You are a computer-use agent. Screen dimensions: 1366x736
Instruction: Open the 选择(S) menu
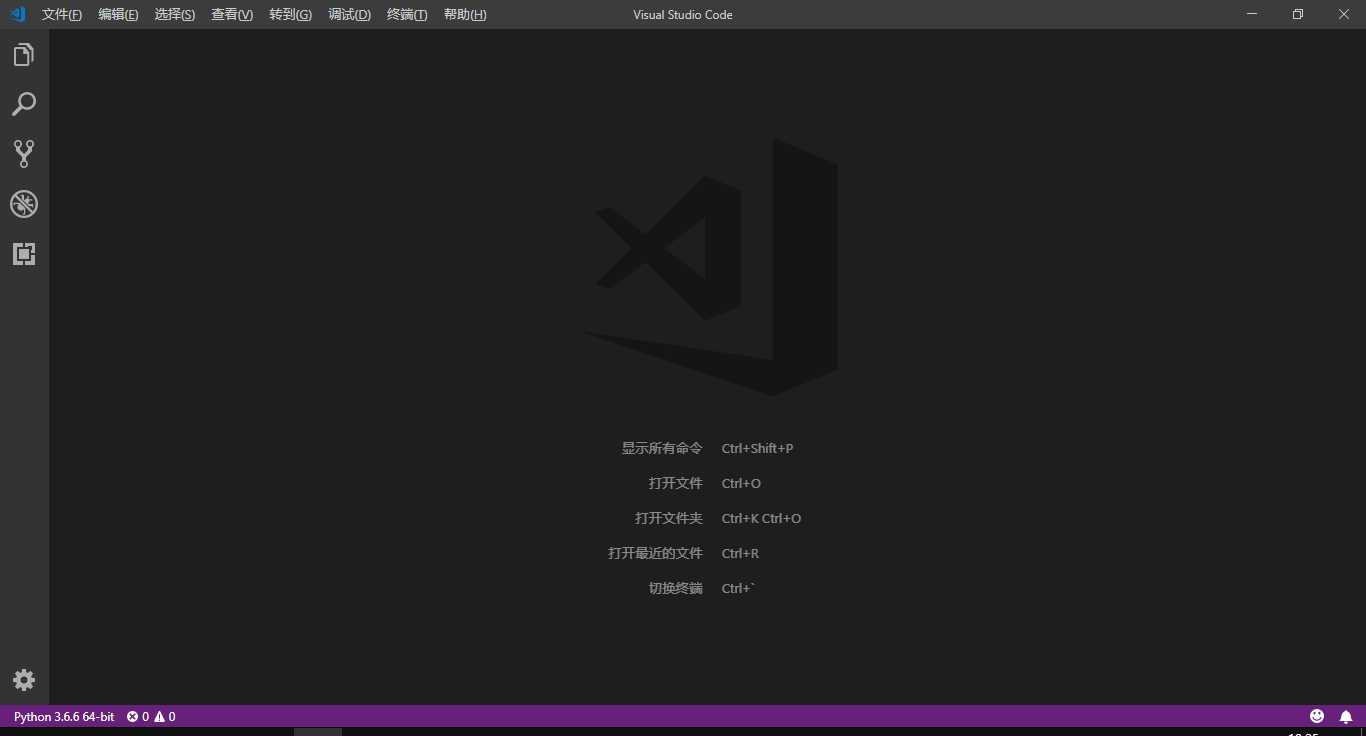point(175,15)
